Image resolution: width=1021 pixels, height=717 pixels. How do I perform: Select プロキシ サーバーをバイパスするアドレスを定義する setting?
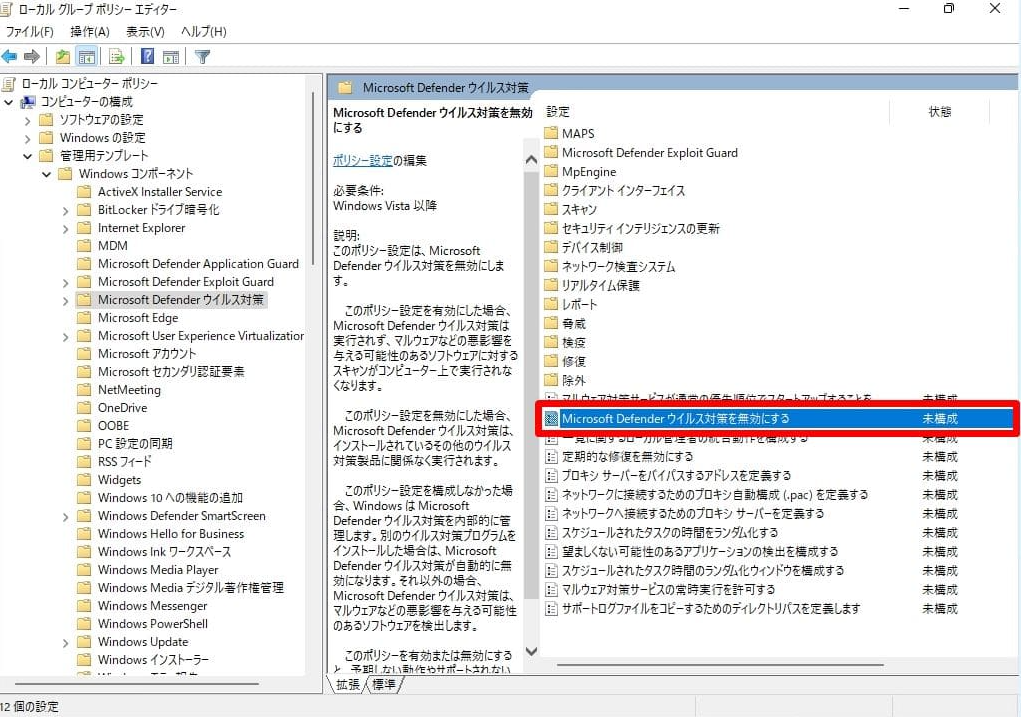[677, 475]
